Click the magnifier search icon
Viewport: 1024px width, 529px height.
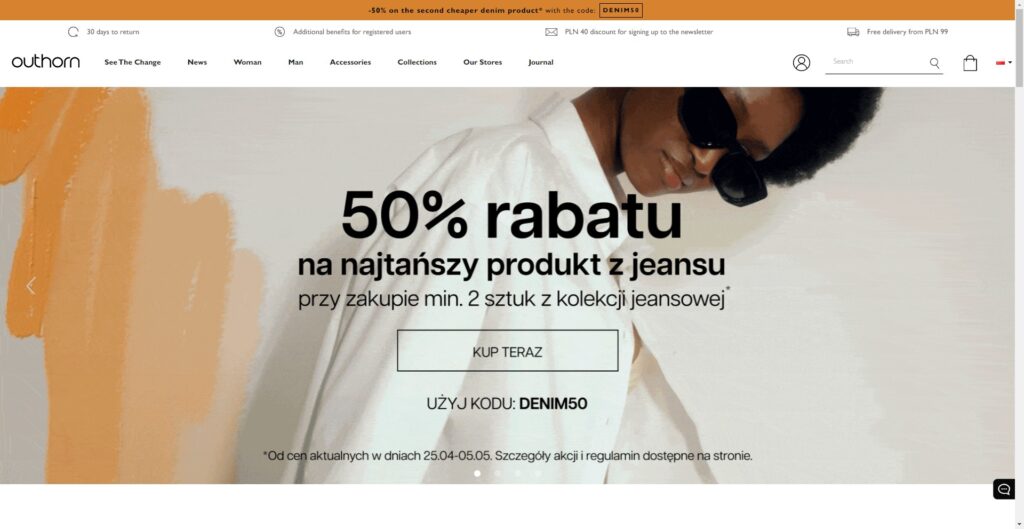click(935, 63)
